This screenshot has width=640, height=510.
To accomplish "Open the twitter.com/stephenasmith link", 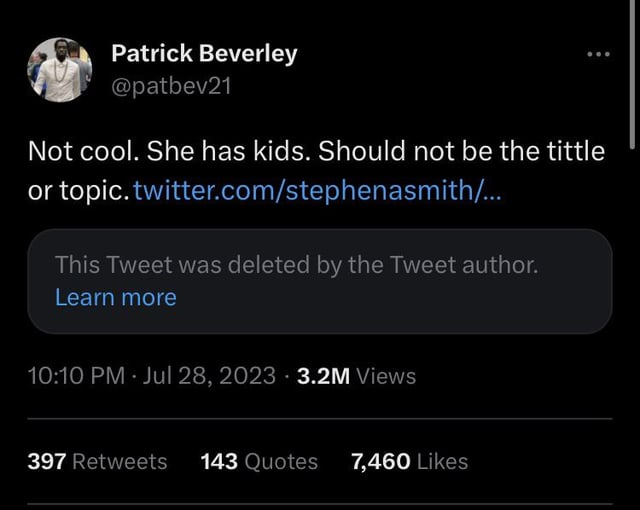I will tap(318, 190).
